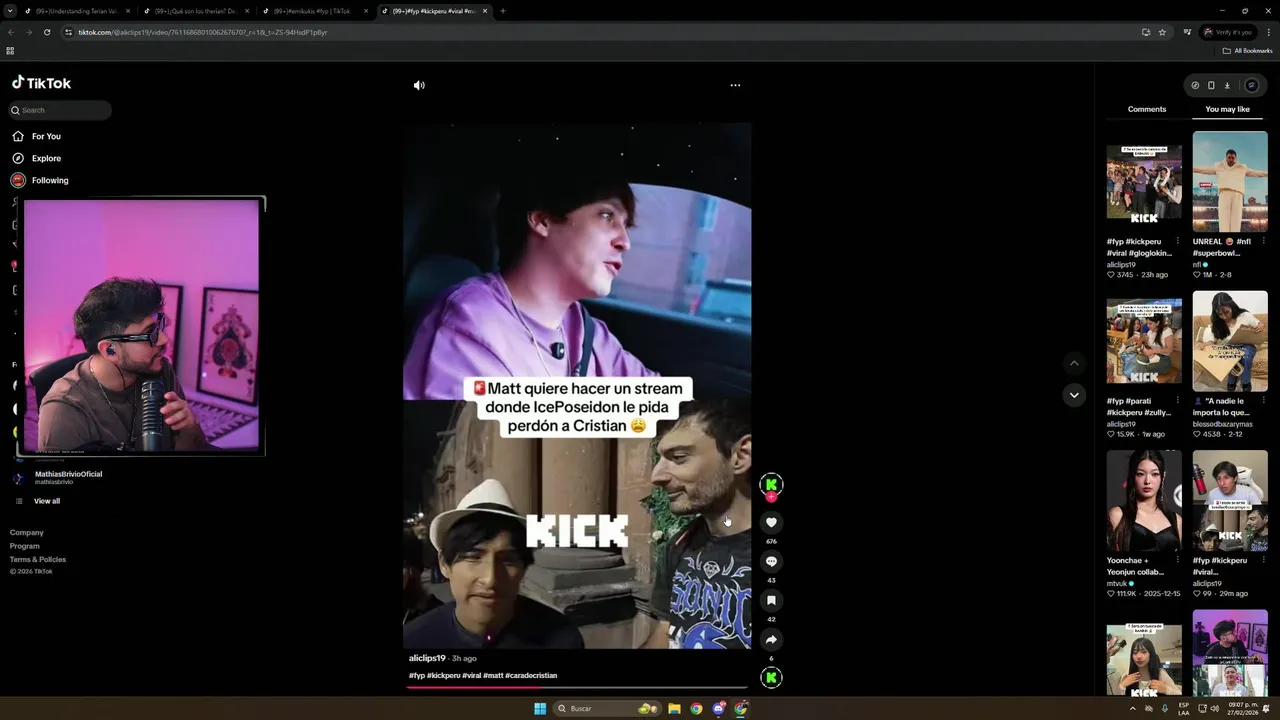Mute the video with the speaker icon
Screen dimensions: 1280x720
coord(419,85)
